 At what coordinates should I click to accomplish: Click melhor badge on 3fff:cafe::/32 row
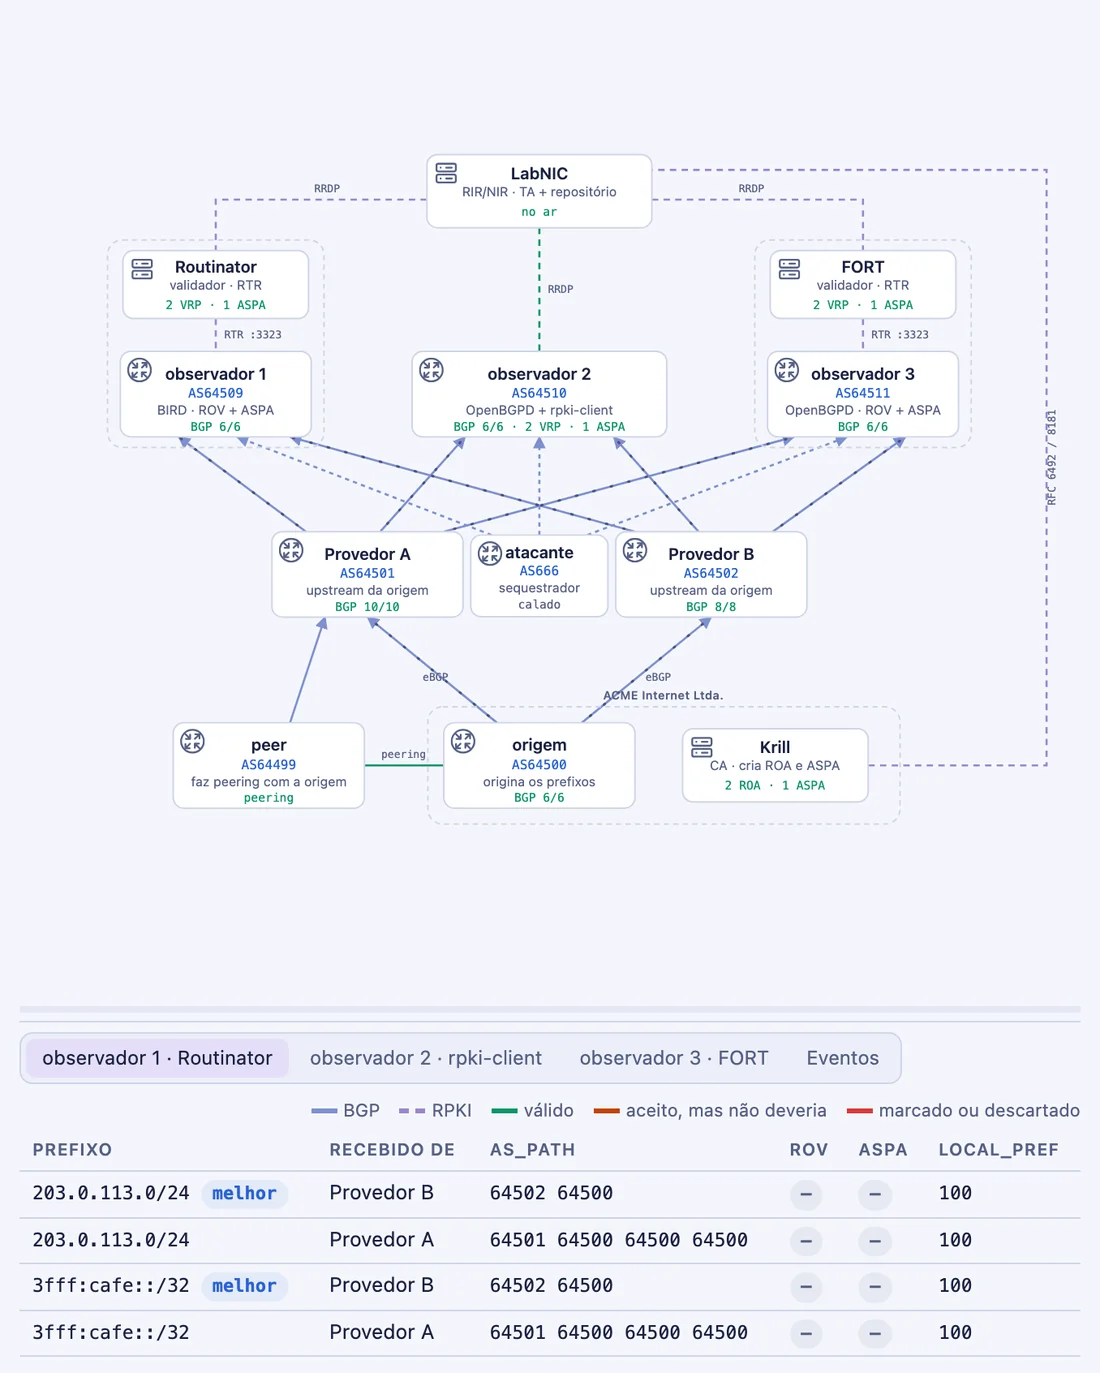pos(244,1286)
